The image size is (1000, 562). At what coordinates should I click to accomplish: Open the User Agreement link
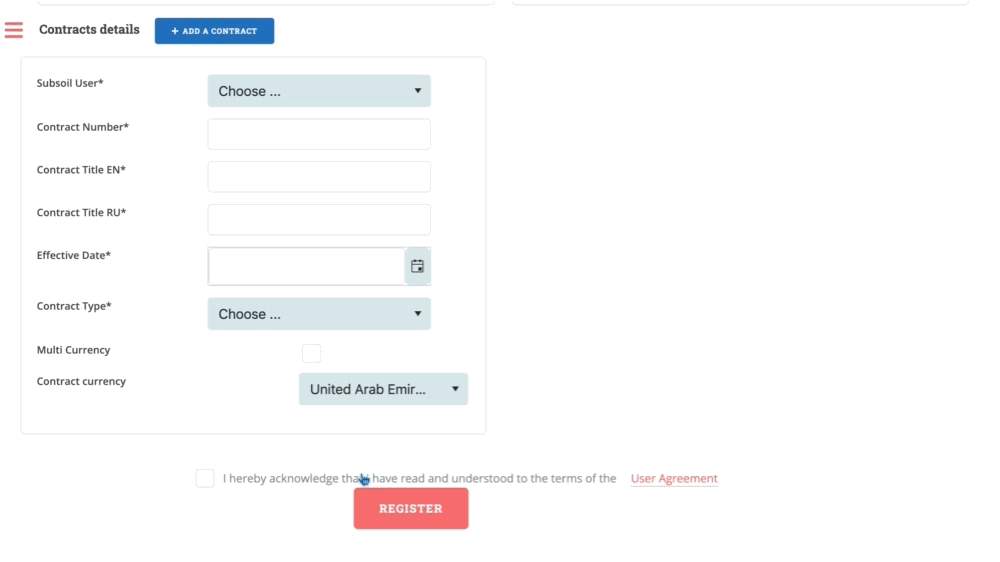click(674, 479)
